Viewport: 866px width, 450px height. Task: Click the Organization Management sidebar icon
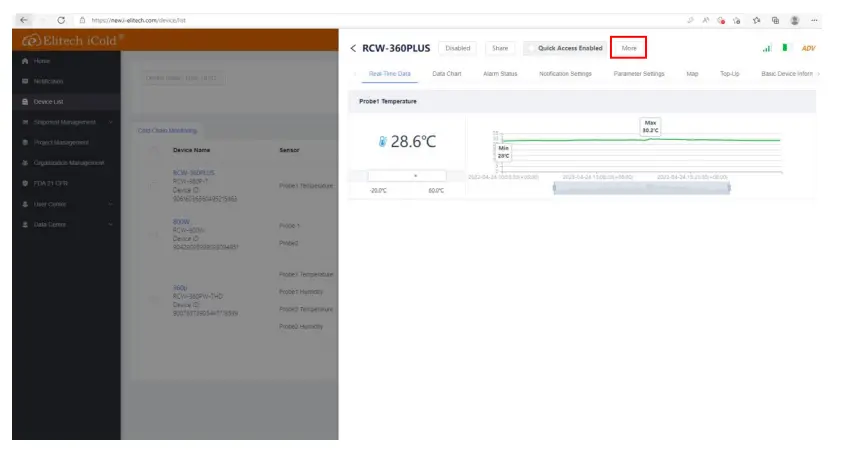pos(25,163)
